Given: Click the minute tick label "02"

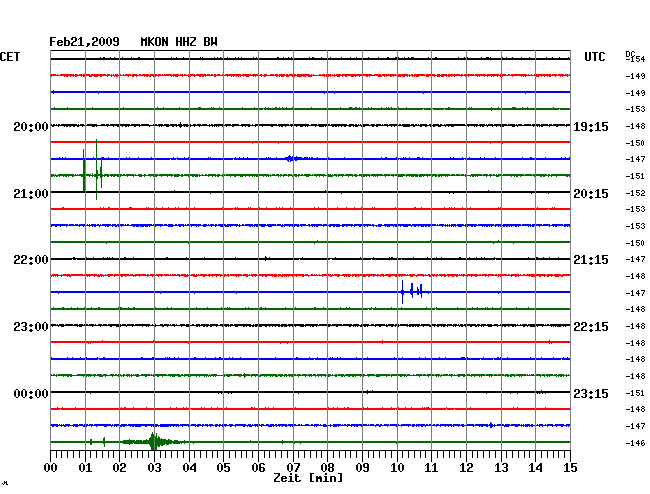Looking at the screenshot, I should (119, 468).
